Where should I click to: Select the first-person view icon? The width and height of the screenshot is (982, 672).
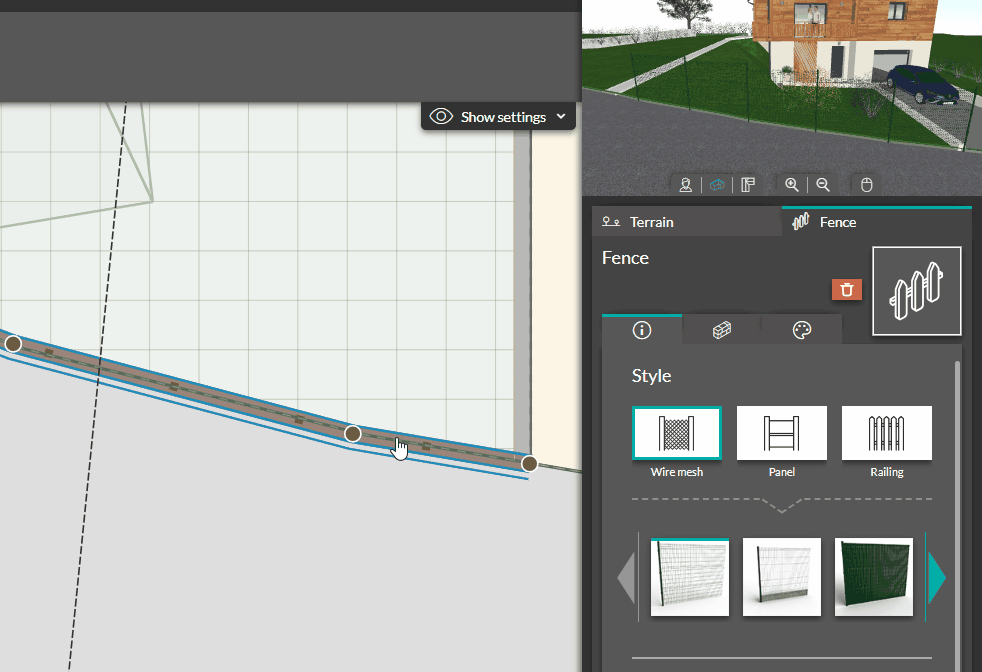(x=685, y=184)
